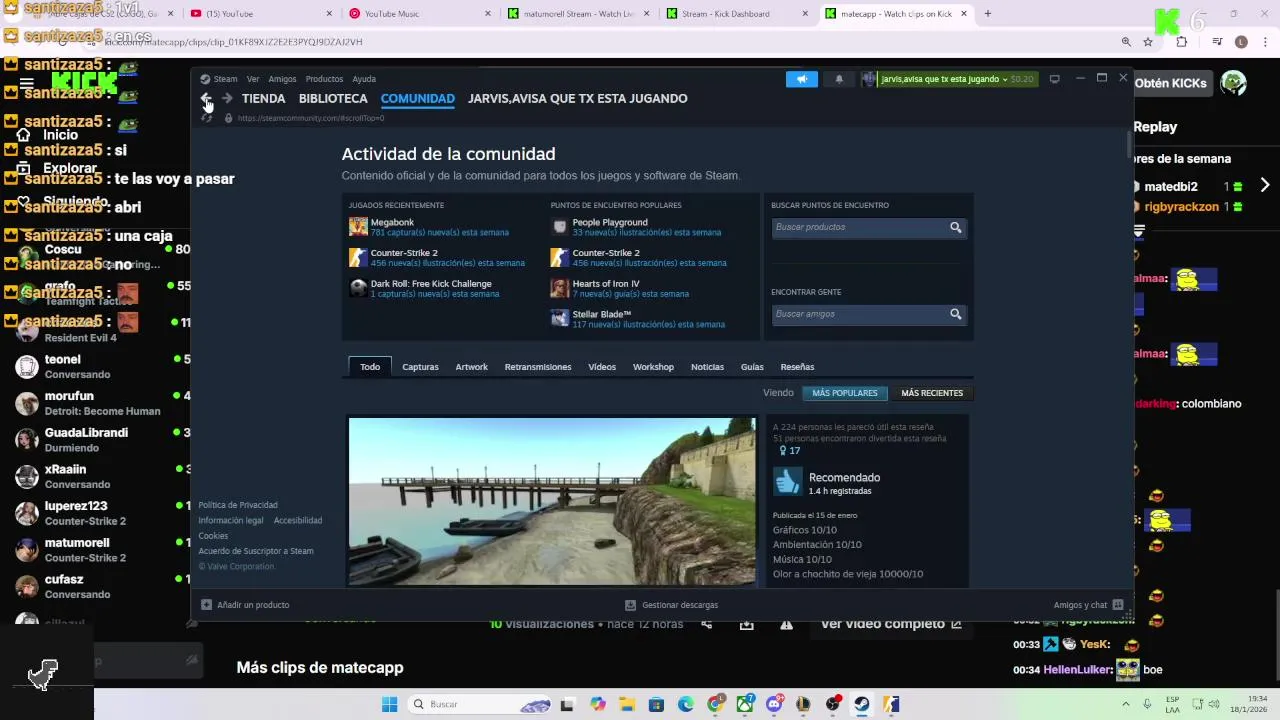
Task: Go forward in the Steam client
Action: pos(227,98)
